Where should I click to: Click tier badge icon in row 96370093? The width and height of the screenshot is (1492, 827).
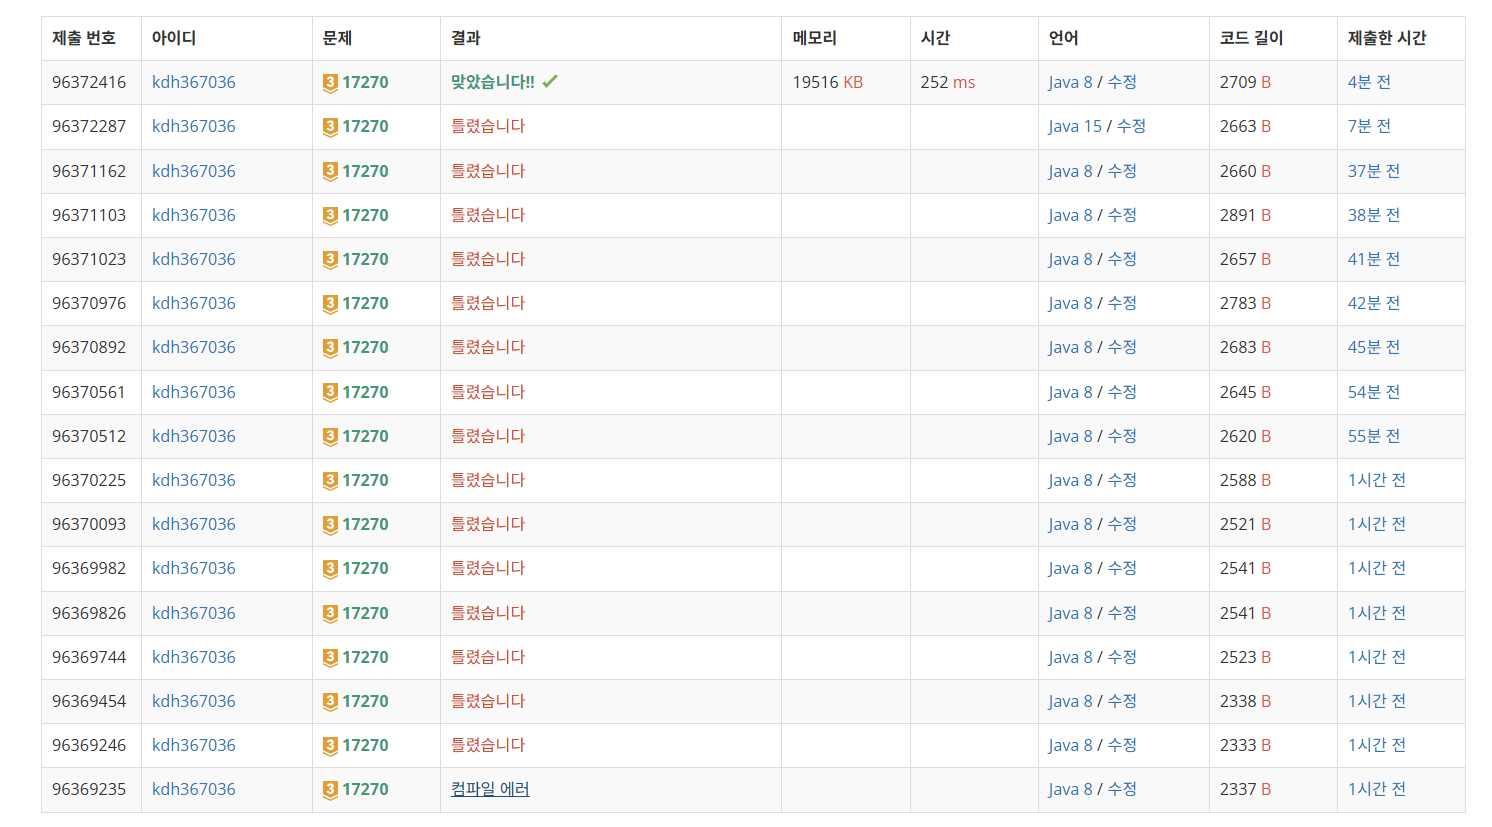(x=330, y=525)
